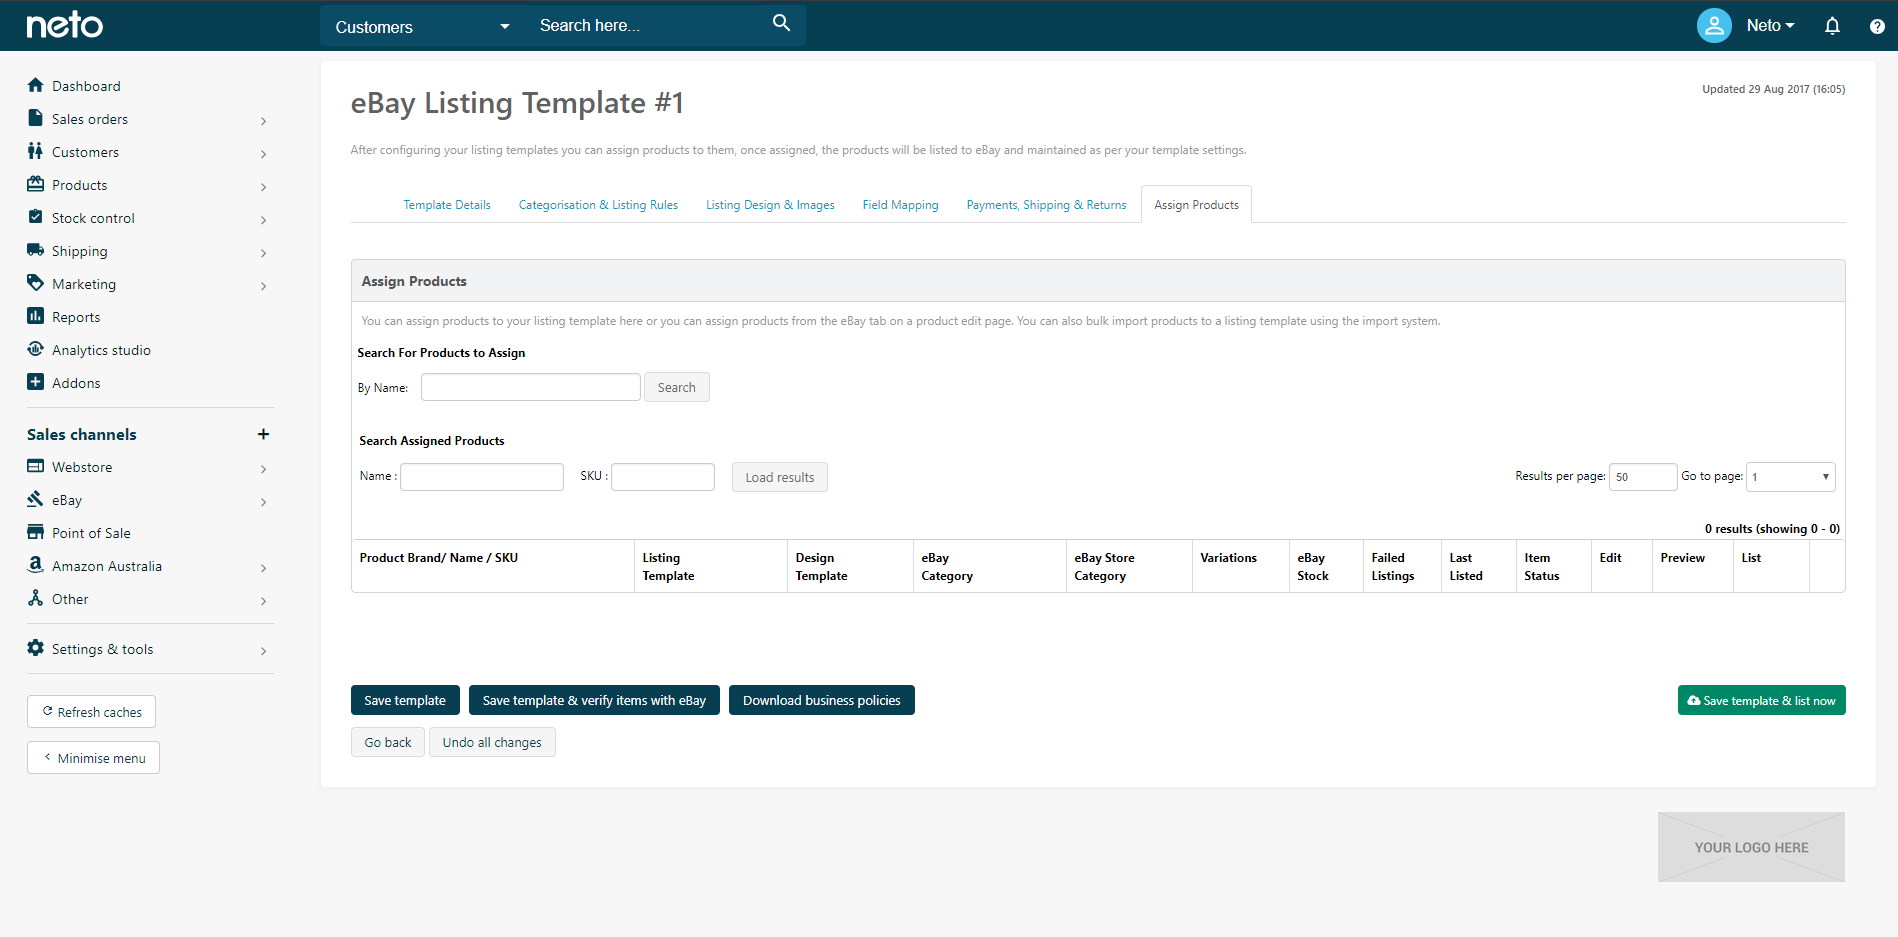Expand the Sales orders submenu chevron
Screen dimensions: 1898x937
(263, 121)
